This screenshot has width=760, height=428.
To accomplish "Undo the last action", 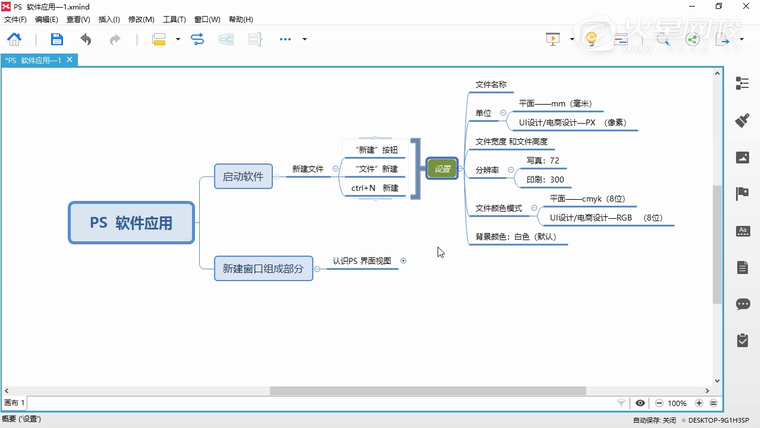I will tap(86, 39).
